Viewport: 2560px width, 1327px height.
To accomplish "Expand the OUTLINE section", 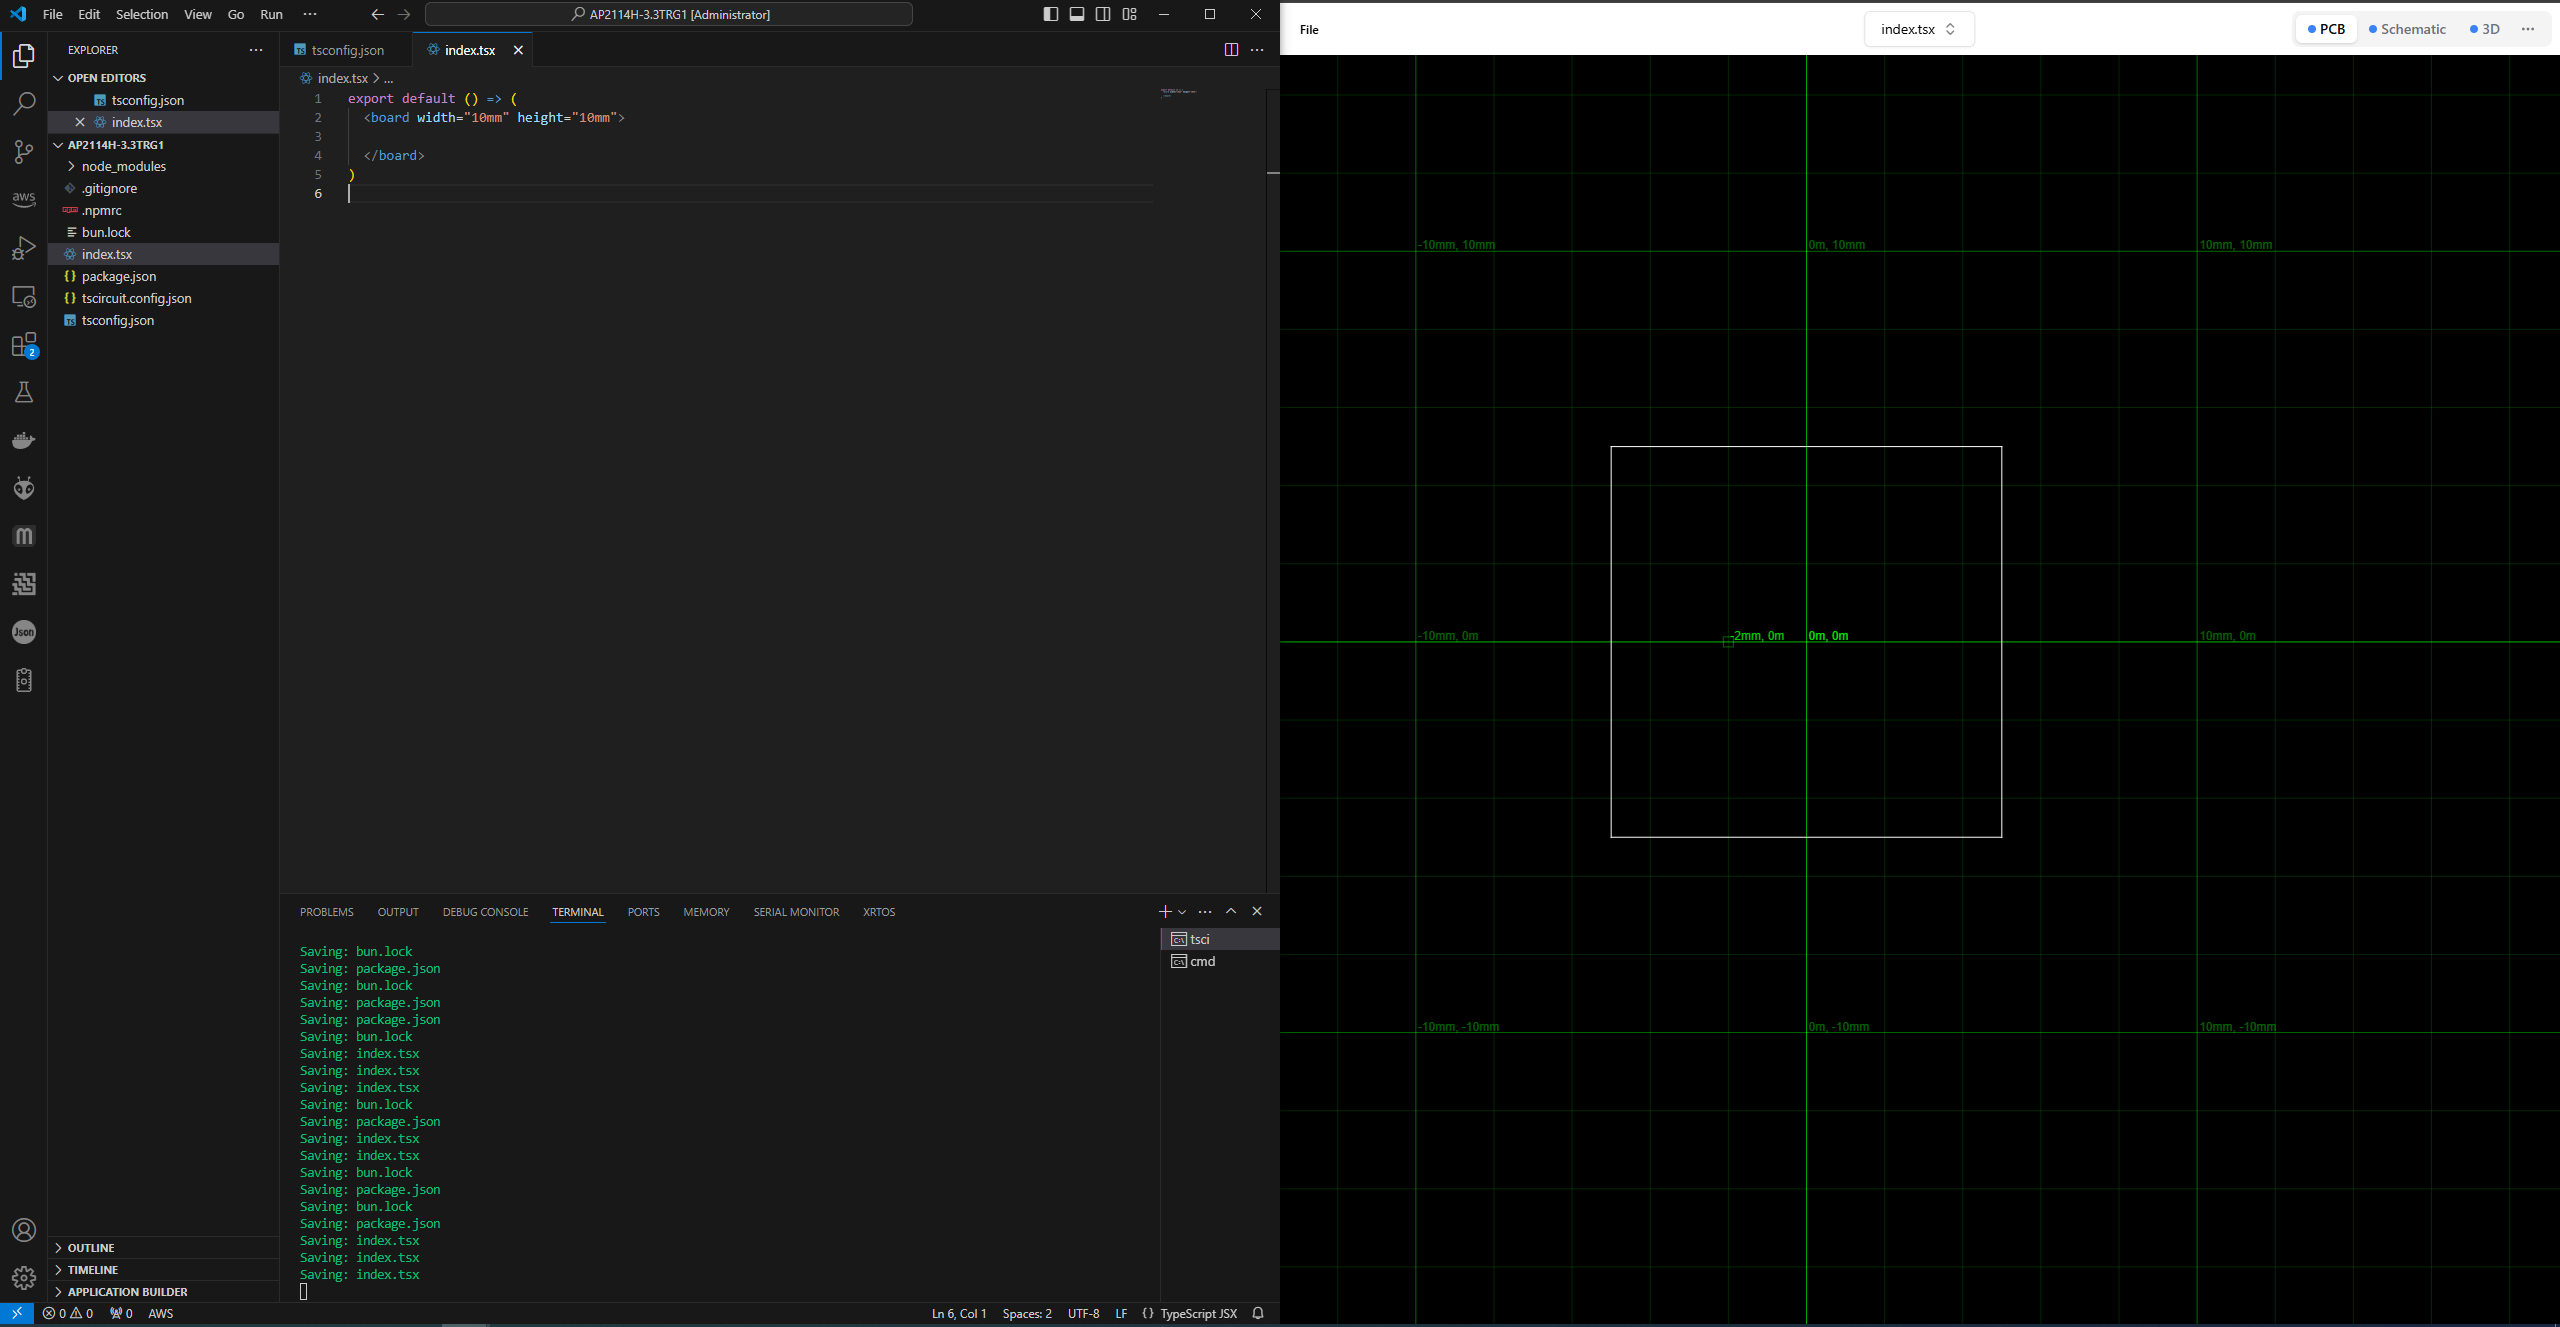I will click(91, 1248).
